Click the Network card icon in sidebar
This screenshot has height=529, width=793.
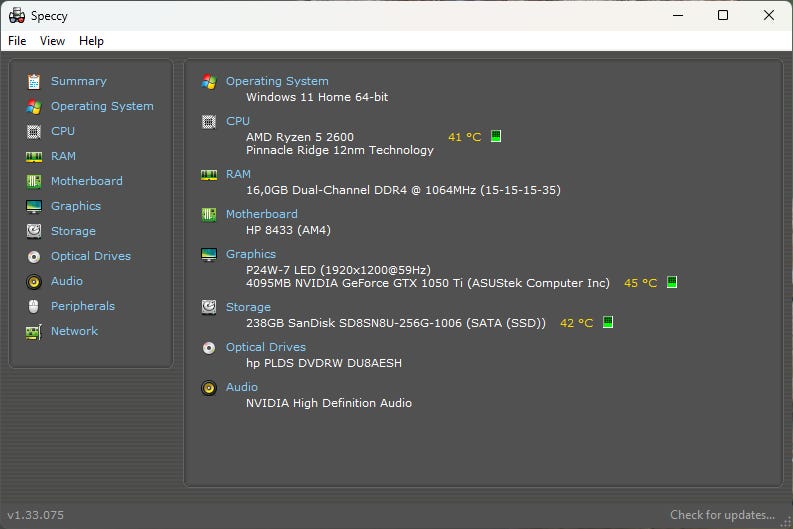pyautogui.click(x=34, y=332)
